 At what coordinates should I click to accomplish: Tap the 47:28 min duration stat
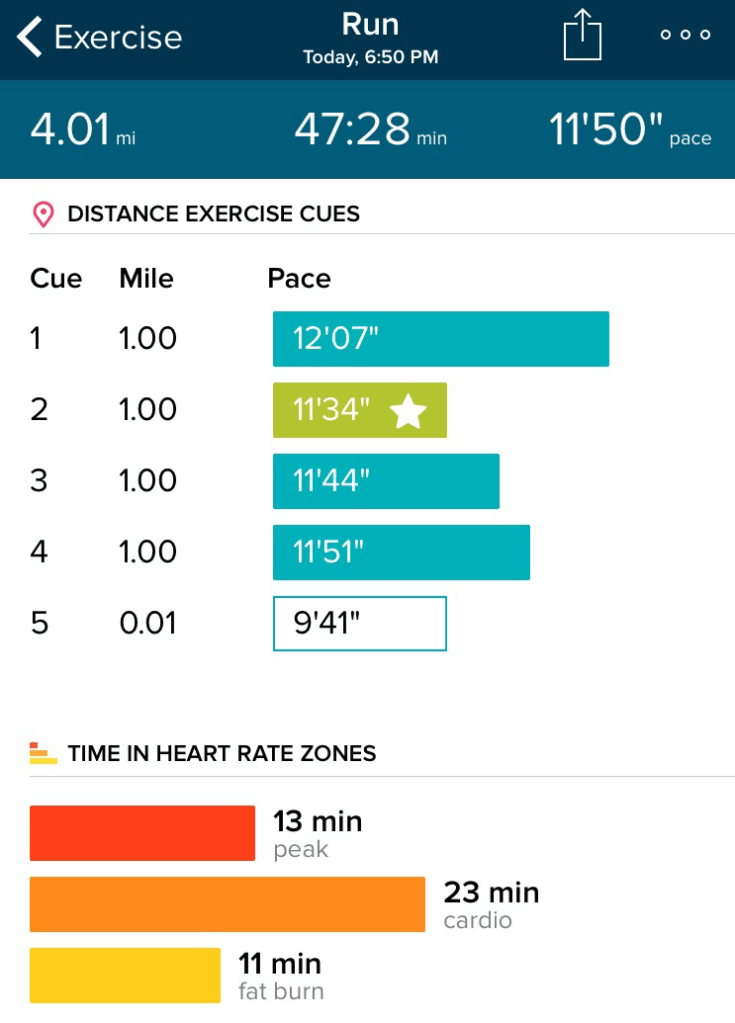coord(366,131)
